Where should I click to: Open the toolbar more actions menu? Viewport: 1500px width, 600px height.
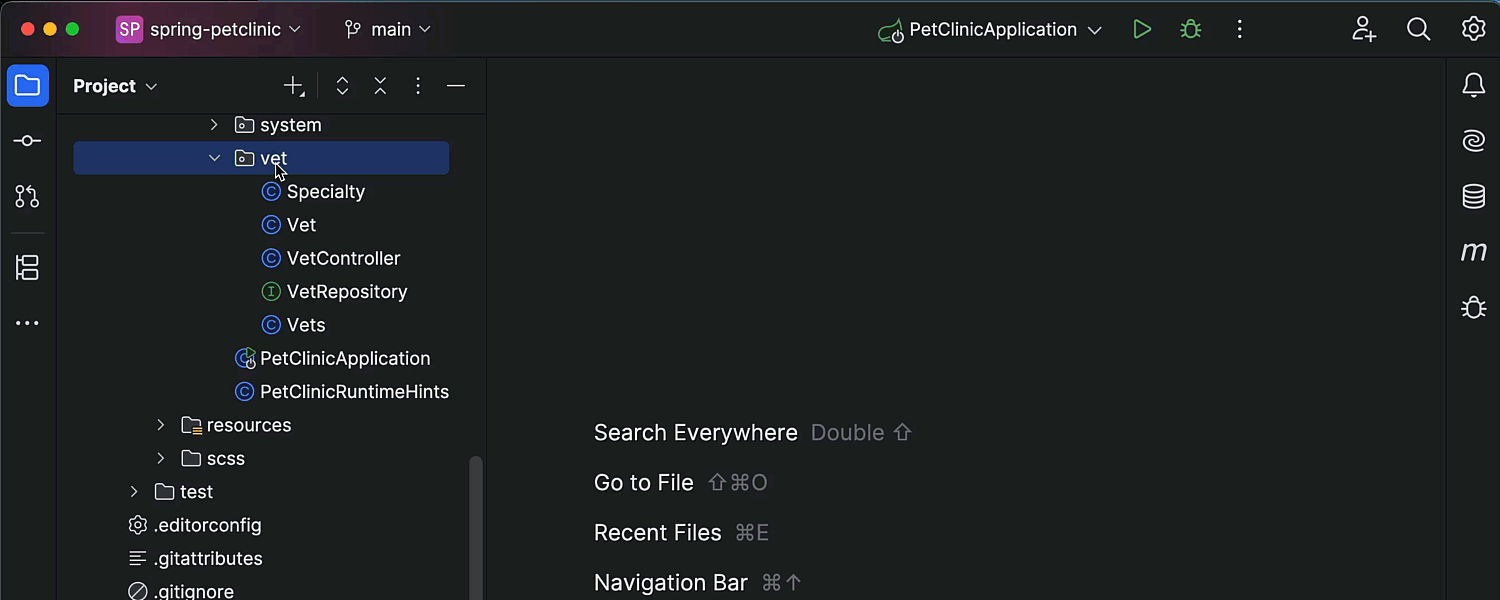pos(1239,29)
